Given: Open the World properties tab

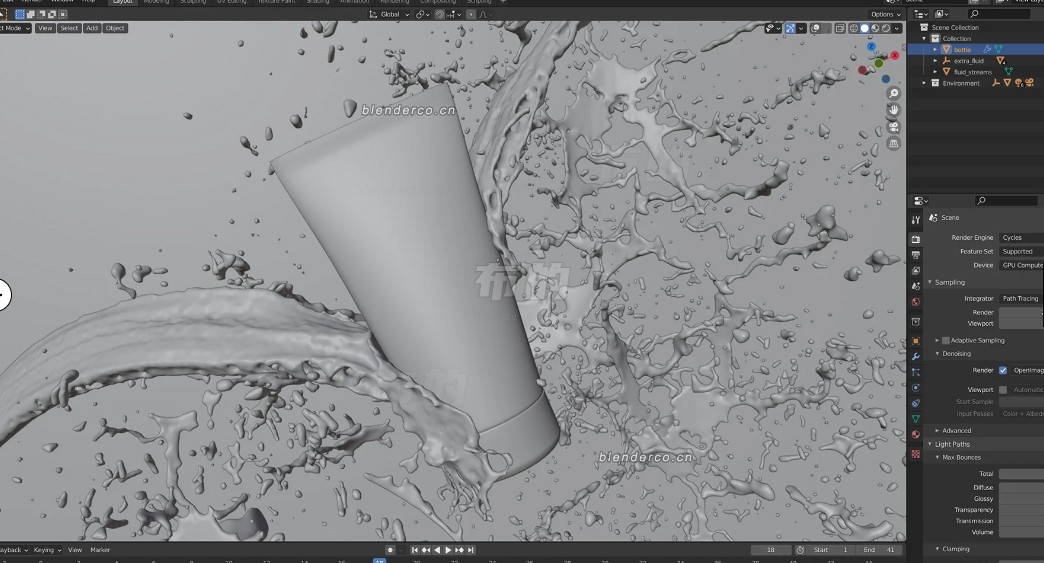Looking at the screenshot, I should [x=915, y=302].
